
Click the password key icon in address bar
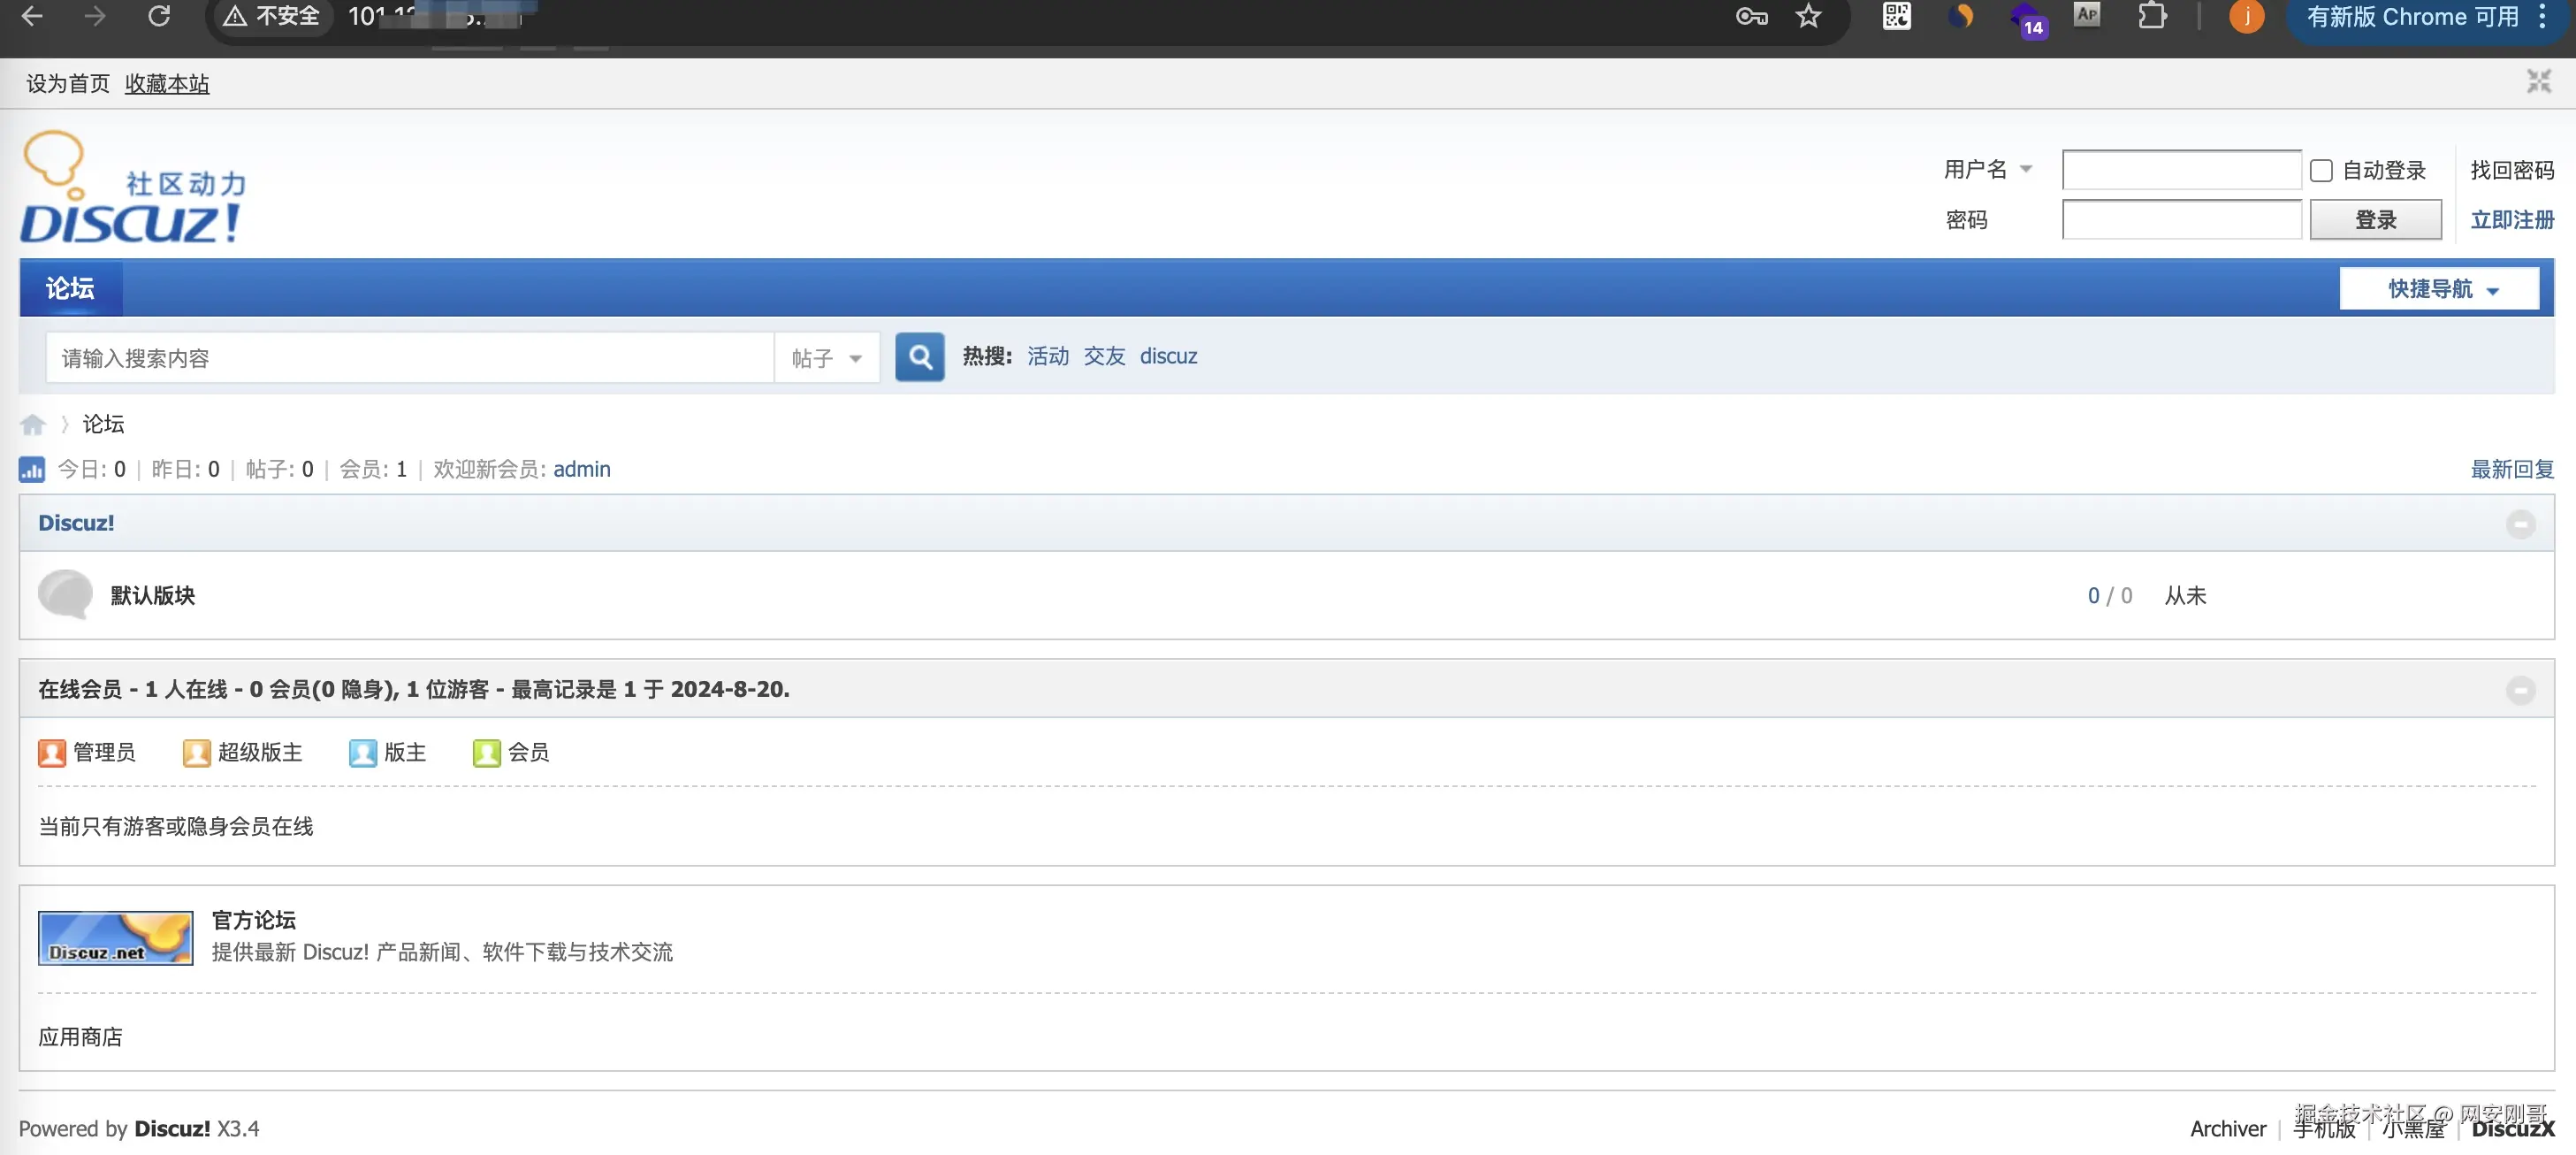(x=1751, y=16)
